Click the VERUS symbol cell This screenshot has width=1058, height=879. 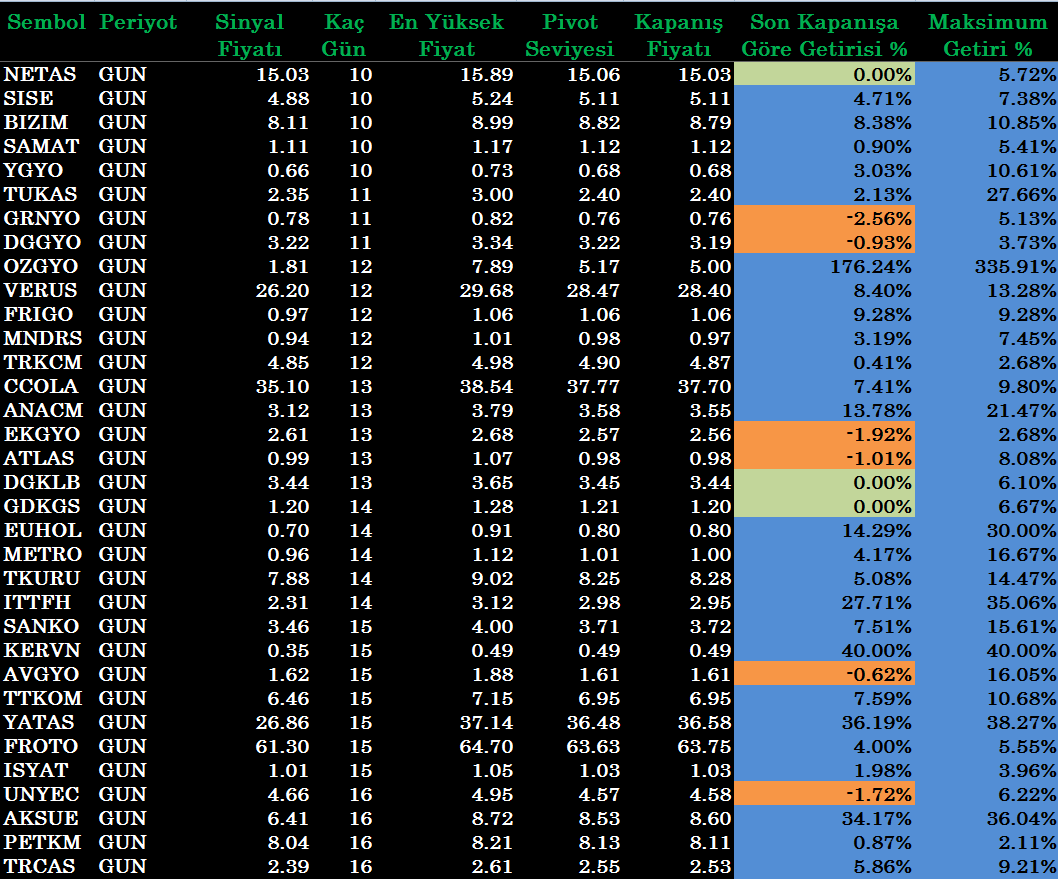click(40, 290)
